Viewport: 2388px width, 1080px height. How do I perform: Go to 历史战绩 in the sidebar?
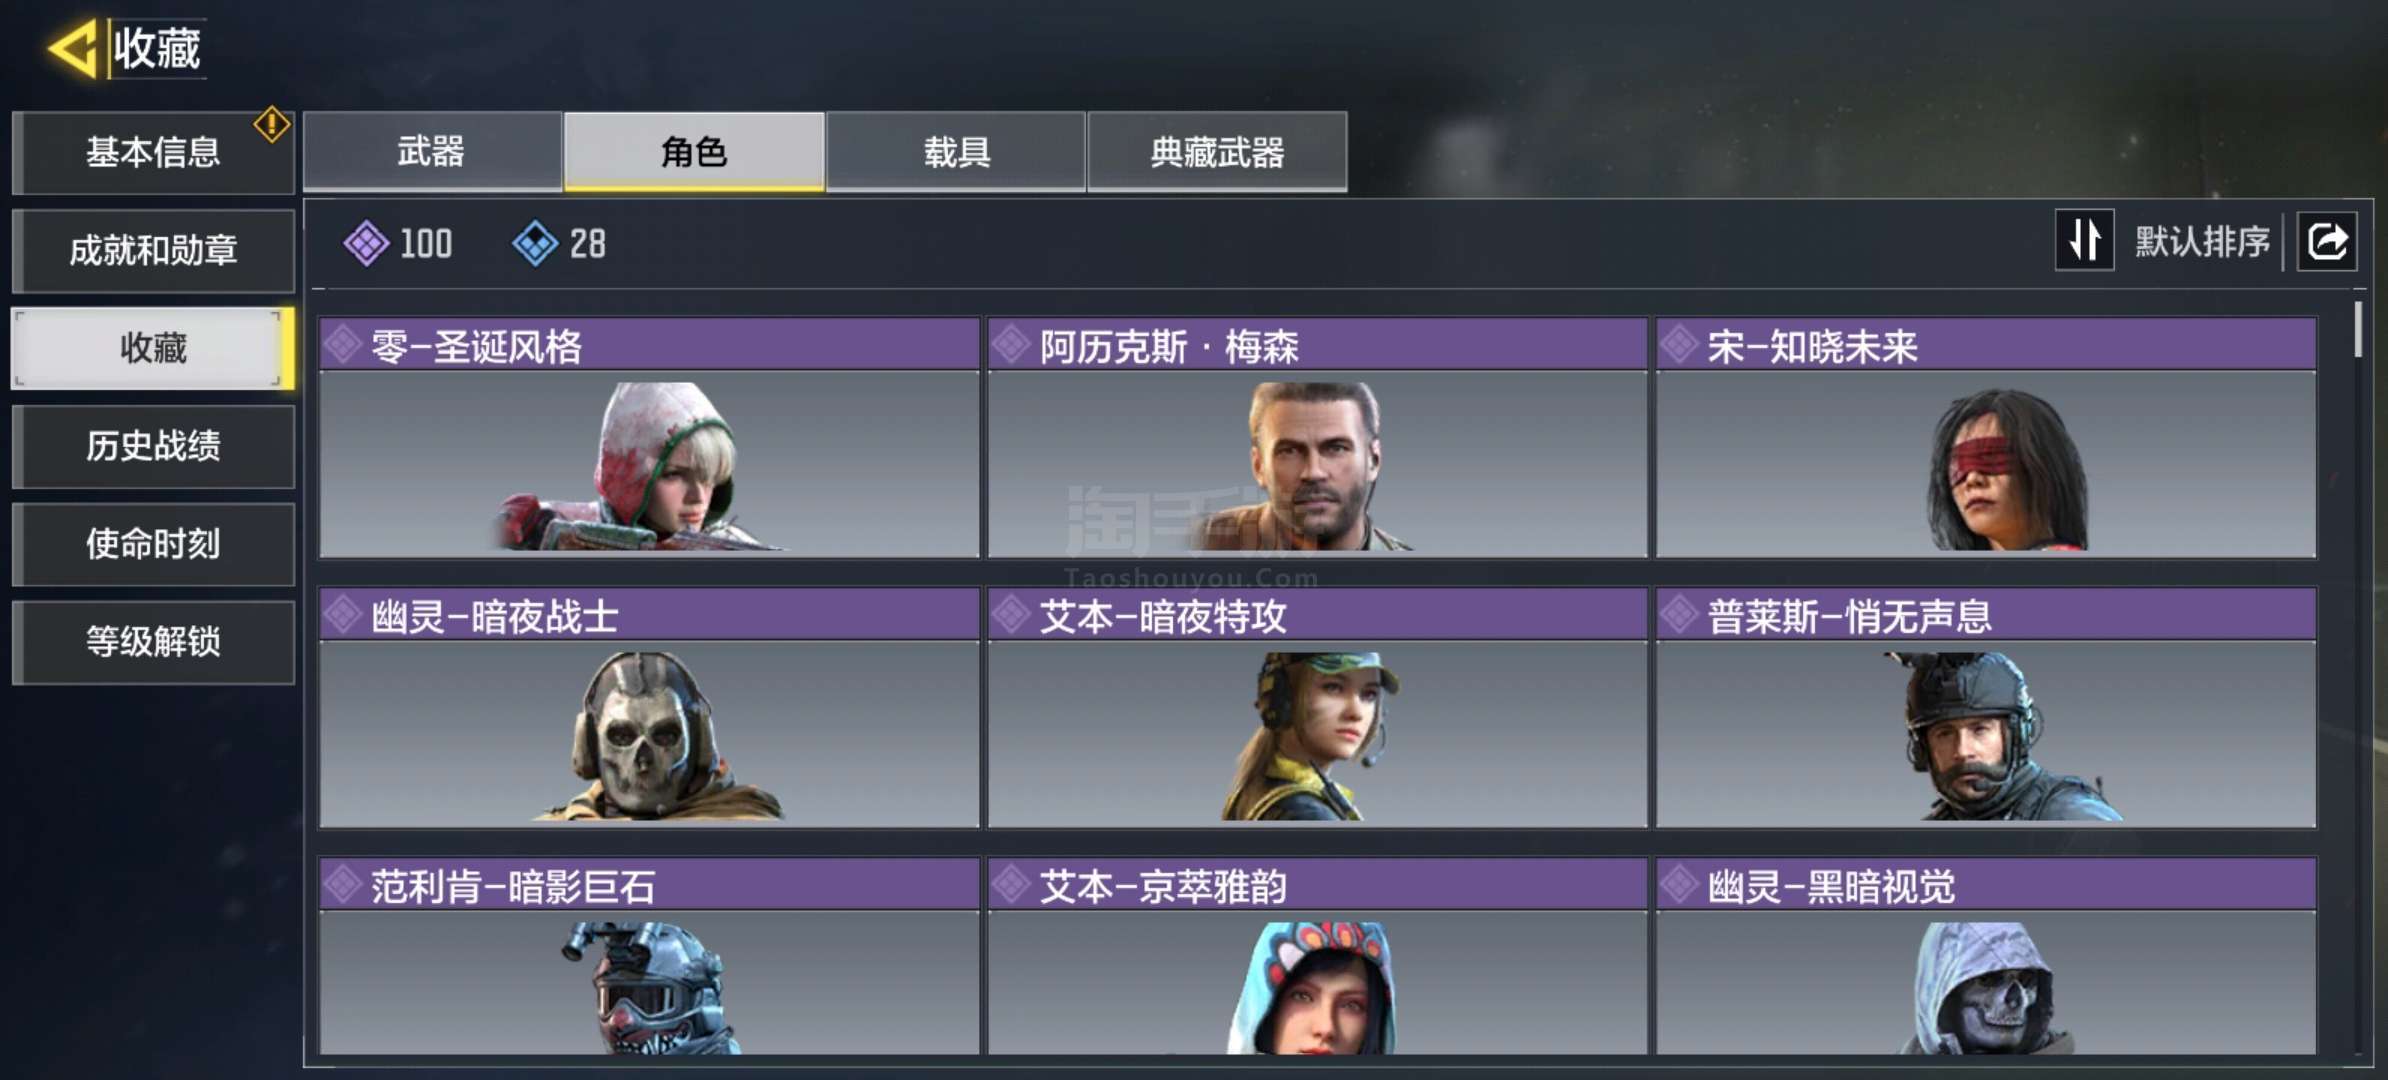[153, 446]
